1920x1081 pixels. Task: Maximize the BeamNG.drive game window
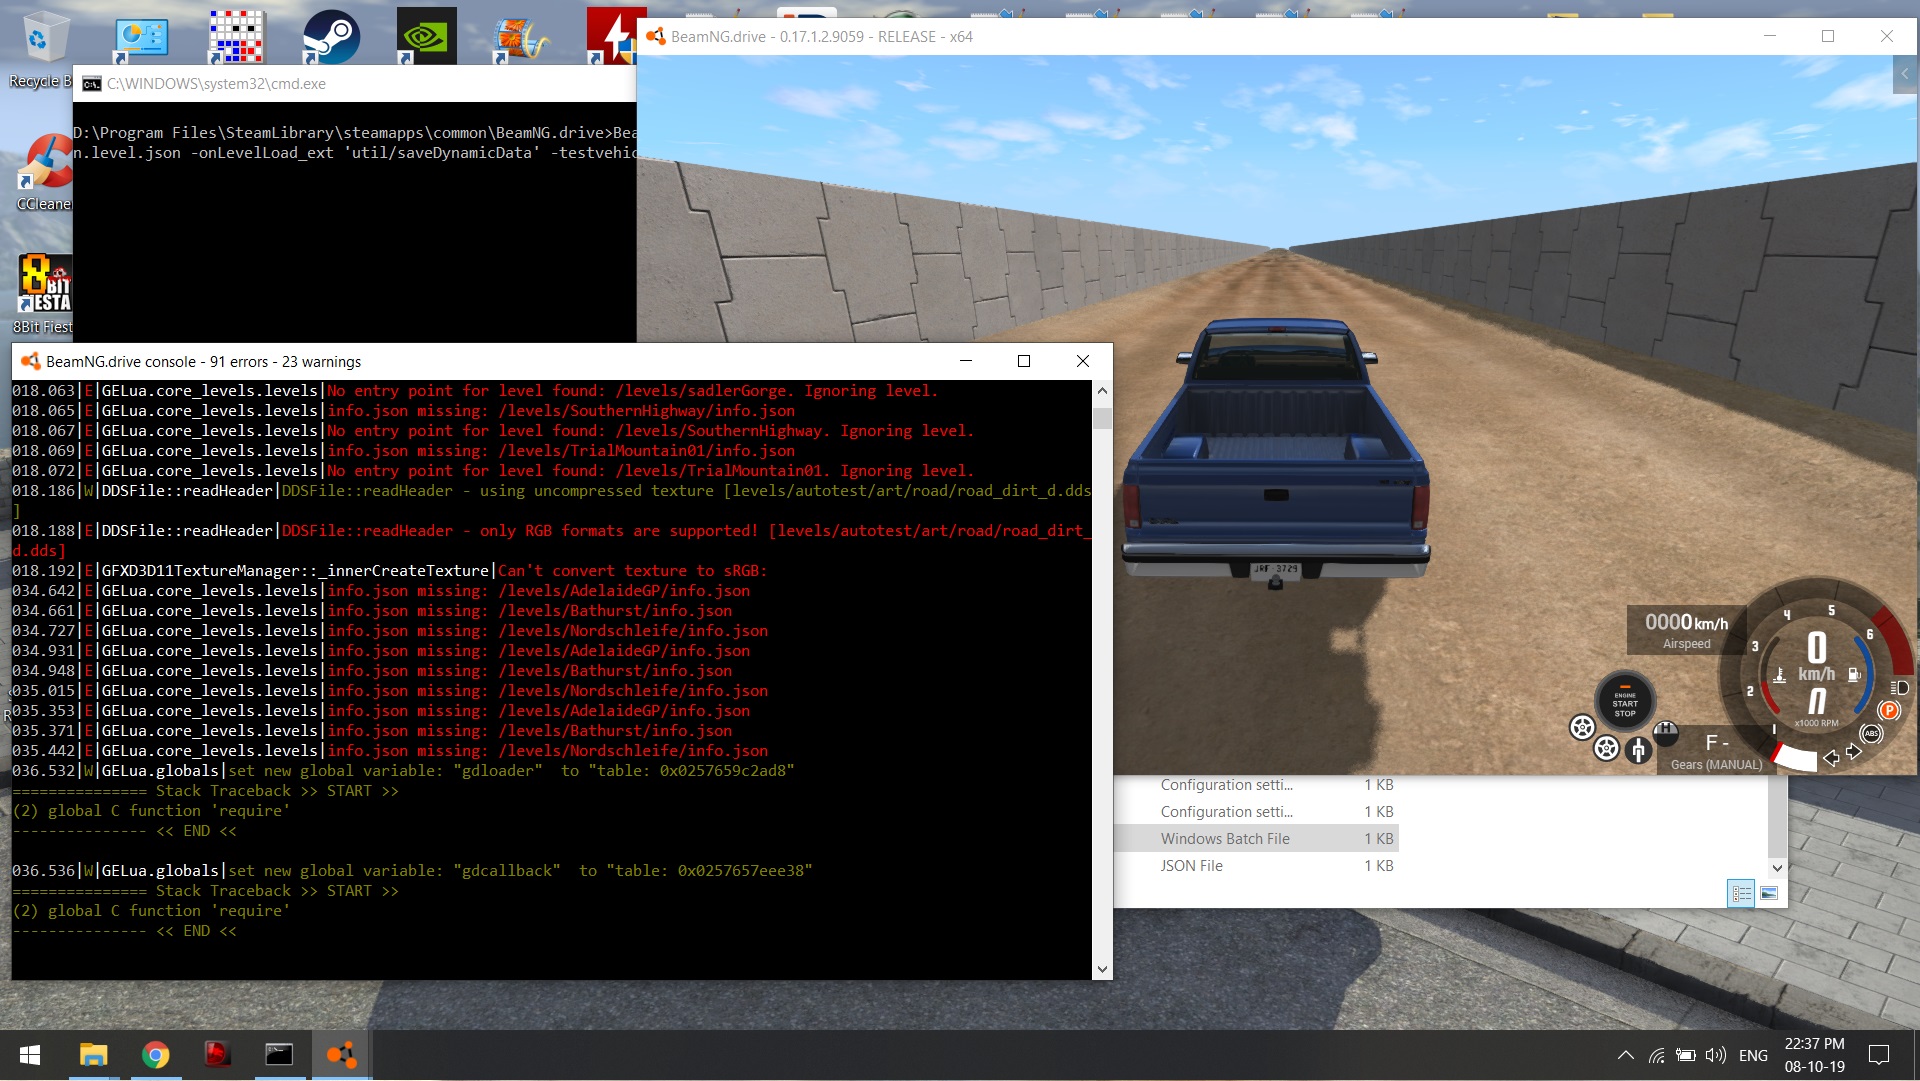tap(1828, 36)
